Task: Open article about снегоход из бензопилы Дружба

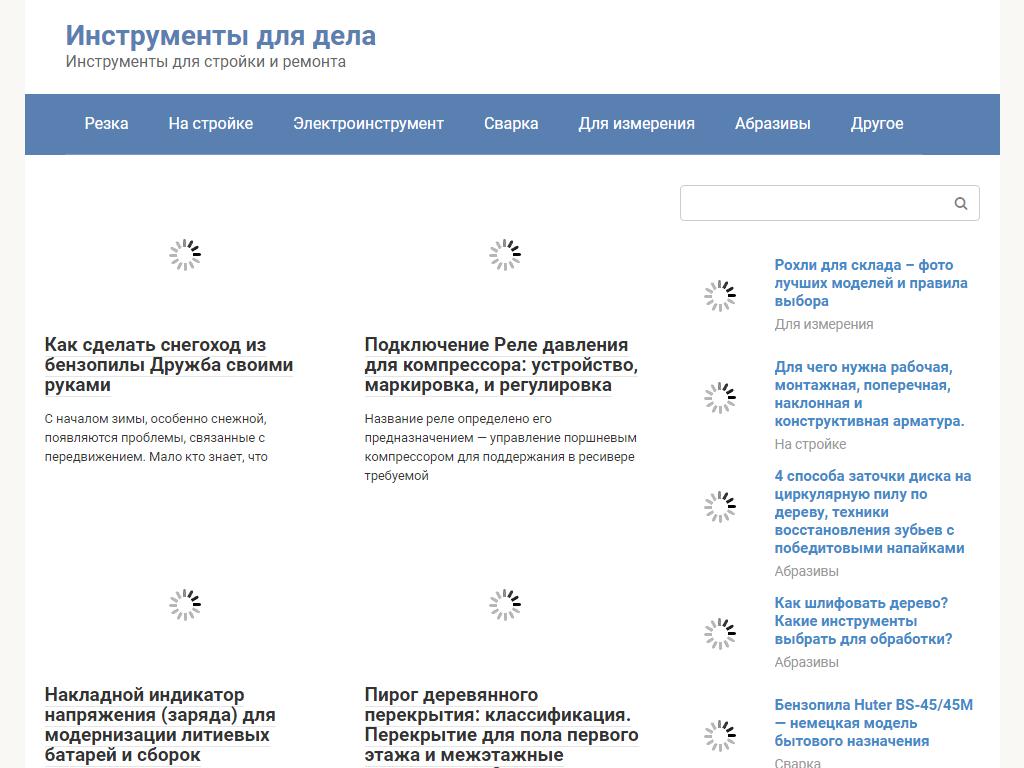Action: click(169, 365)
